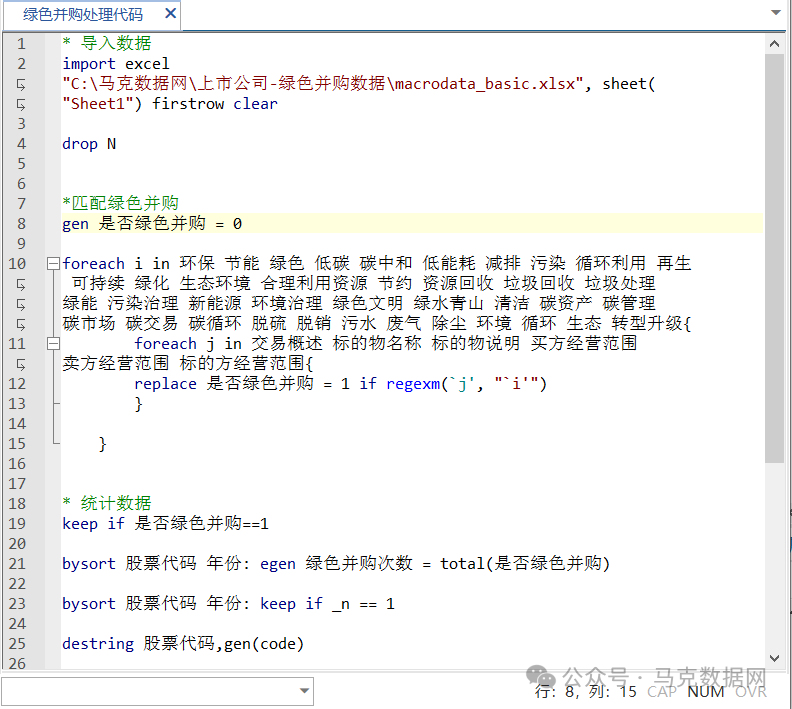Open the bottom-left combo box dropdown

[304, 691]
